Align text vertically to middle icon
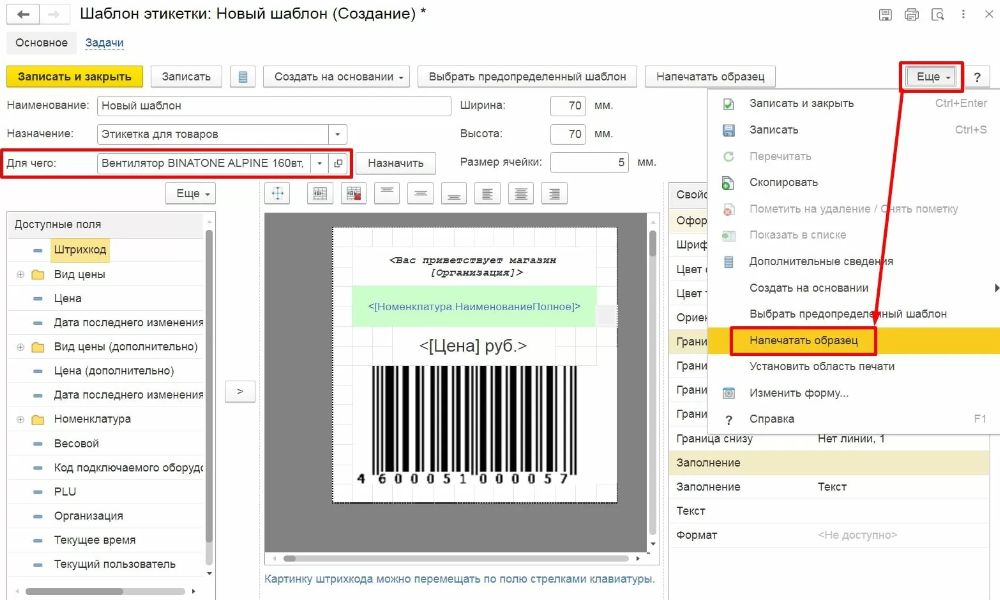 coord(420,193)
